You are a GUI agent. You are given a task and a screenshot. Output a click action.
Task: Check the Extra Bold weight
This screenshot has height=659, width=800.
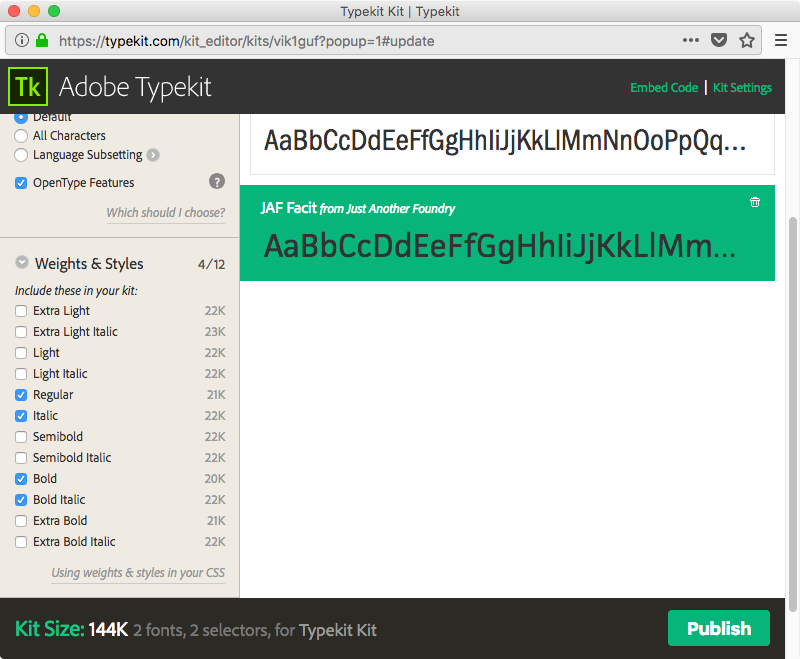click(x=21, y=521)
